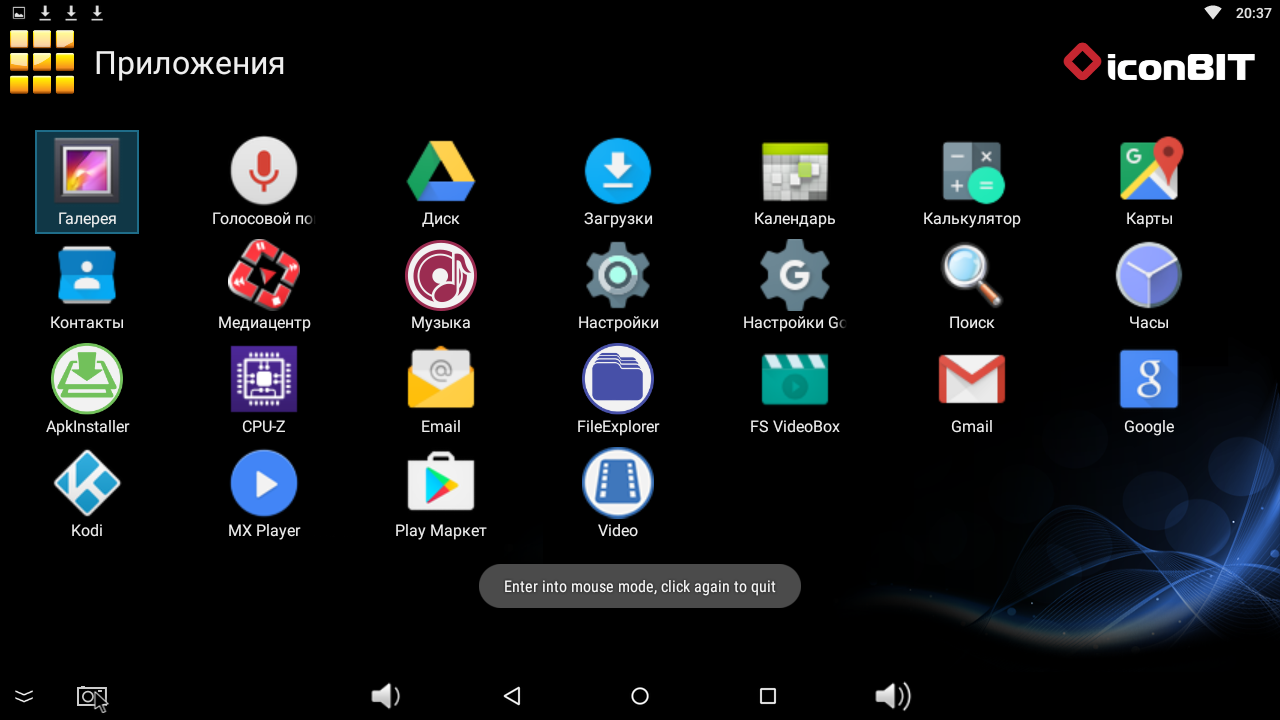
Task: Open the Play Маркет store
Action: pyautogui.click(x=441, y=494)
